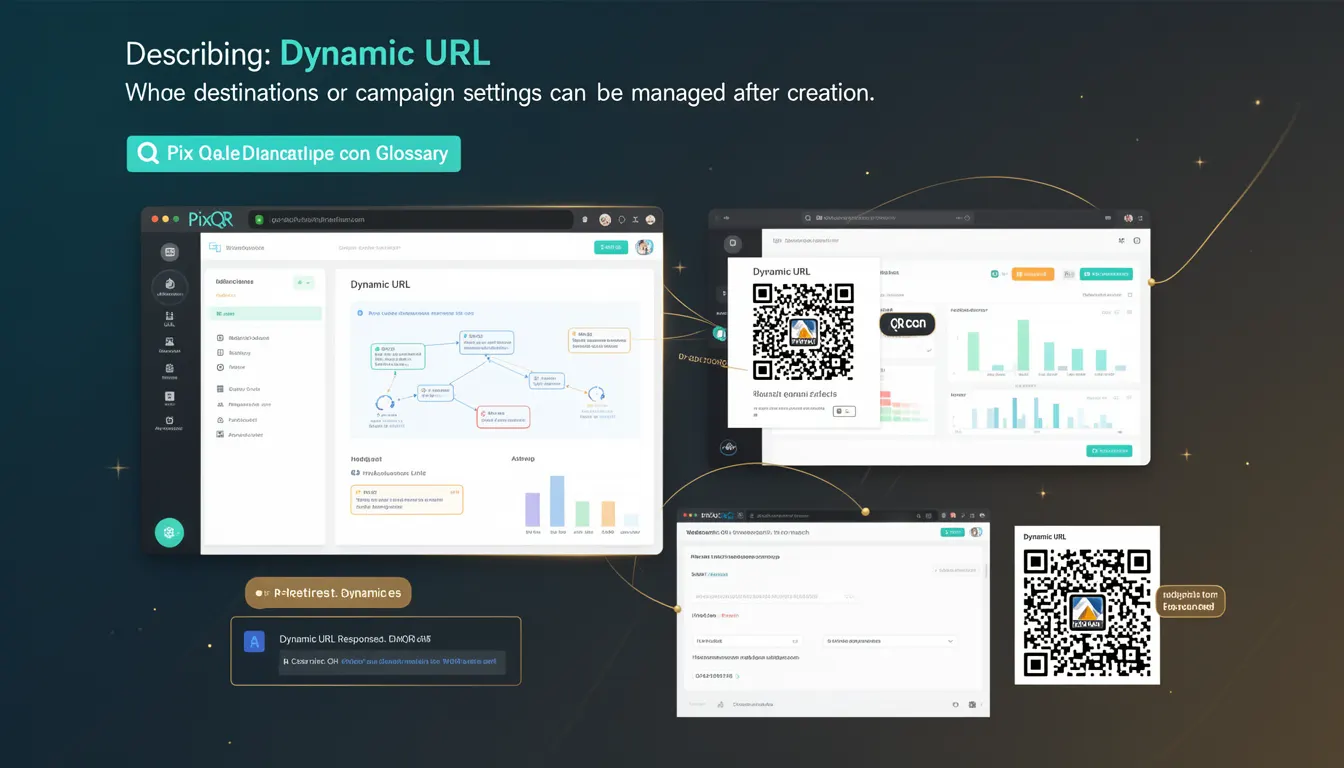Click the search icon in analytics window address bar
The height and width of the screenshot is (768, 1344).
point(808,217)
